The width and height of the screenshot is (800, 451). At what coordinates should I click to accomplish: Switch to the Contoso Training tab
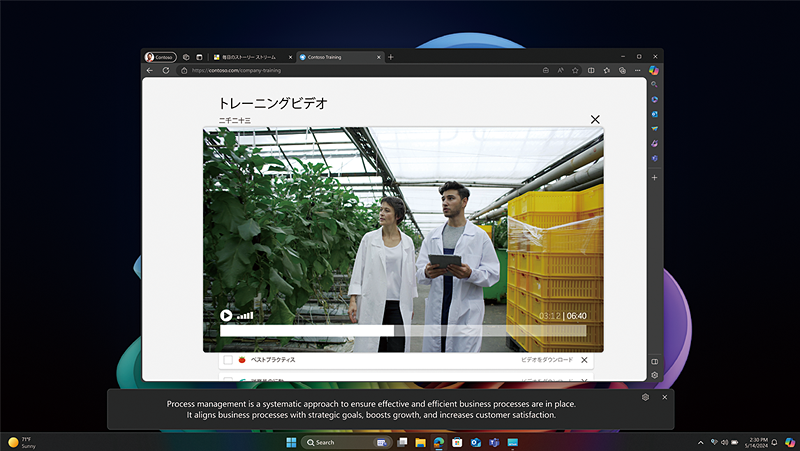tap(340, 57)
